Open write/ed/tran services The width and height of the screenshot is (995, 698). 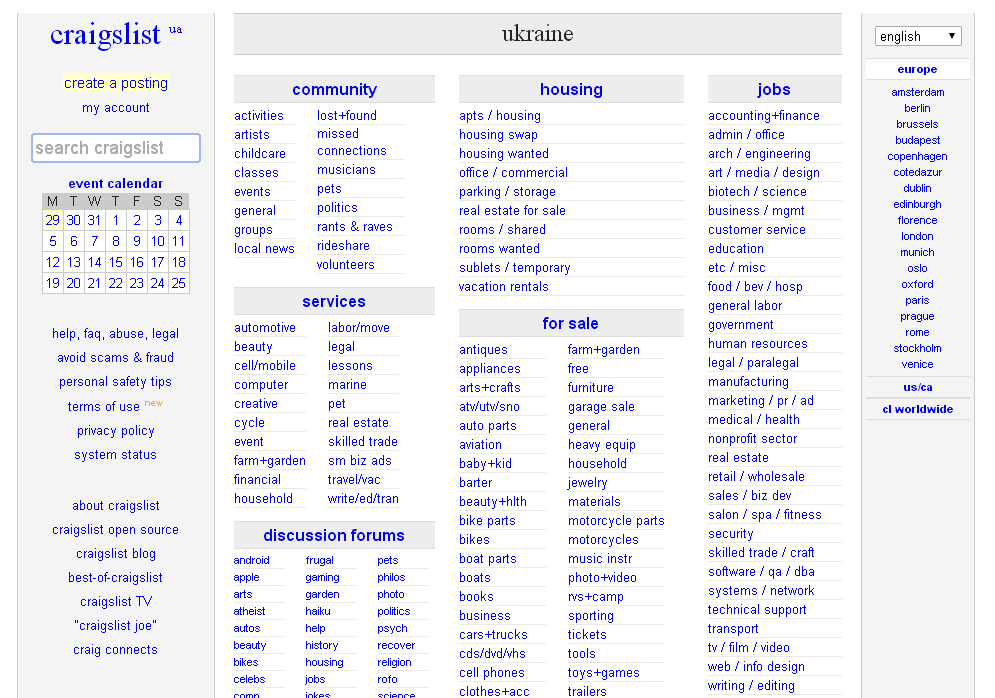point(363,499)
